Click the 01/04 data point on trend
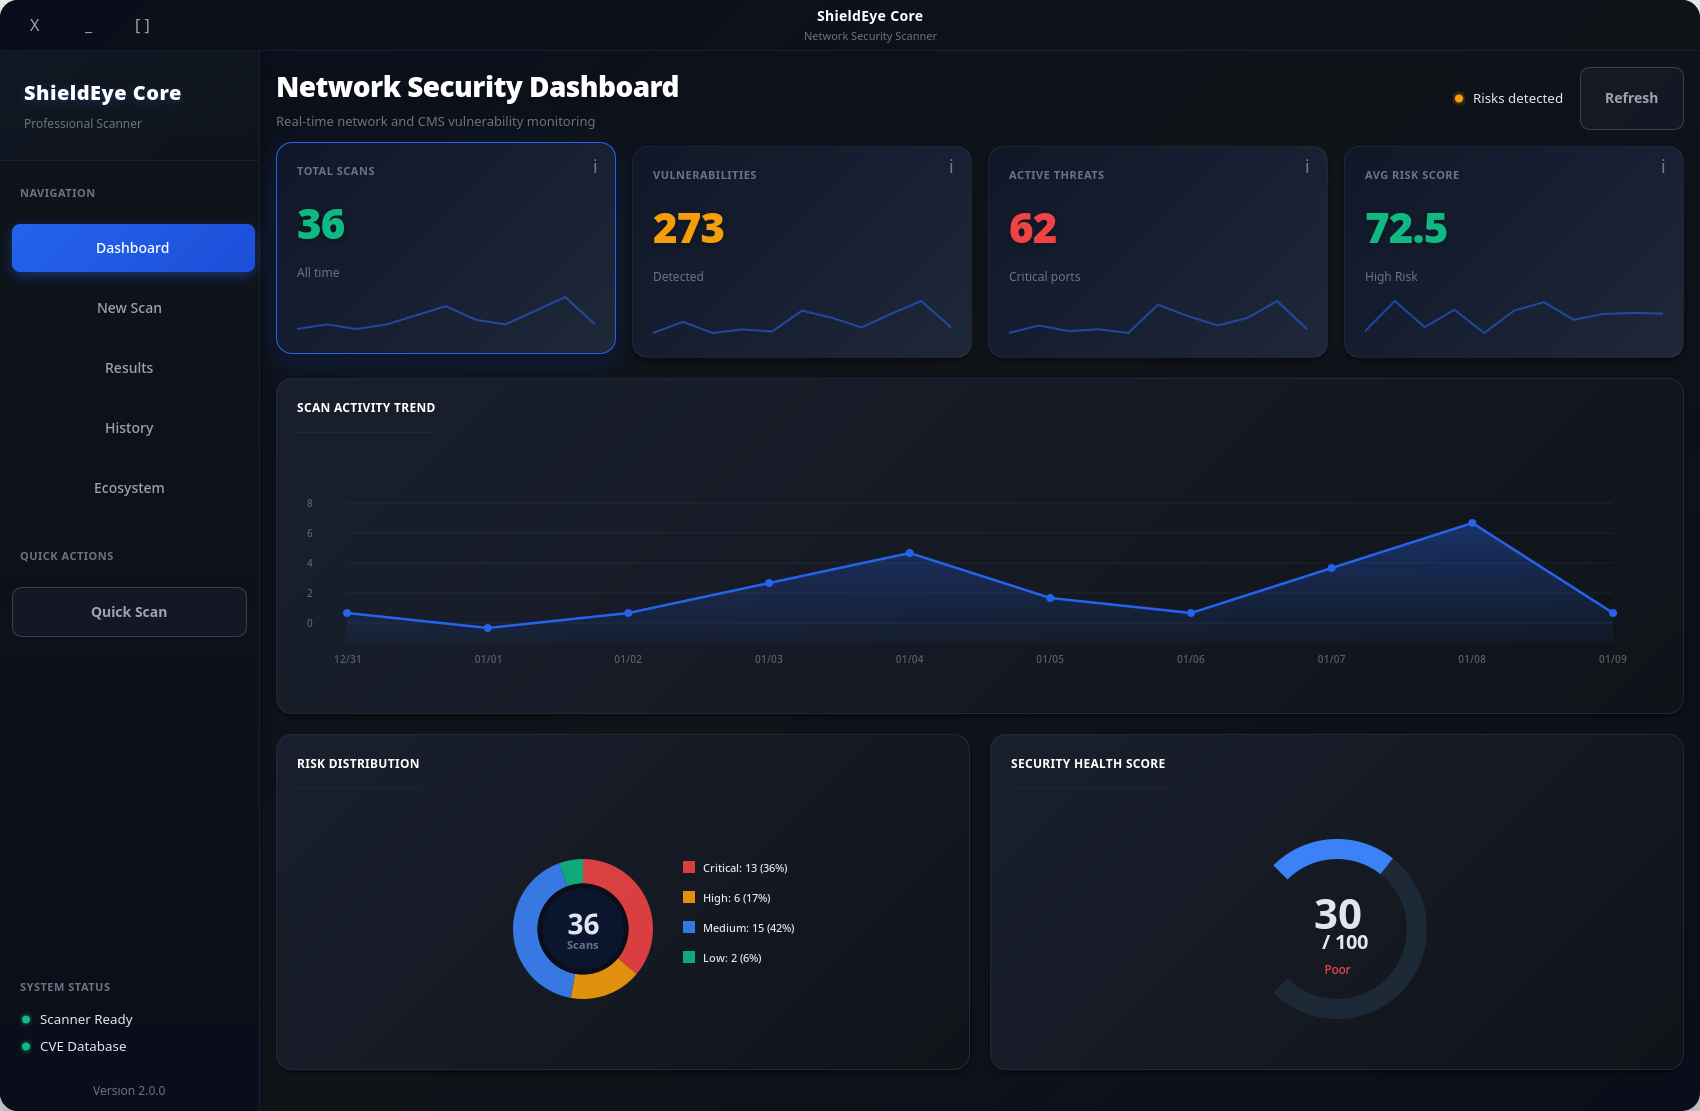This screenshot has width=1700, height=1111. click(x=910, y=553)
